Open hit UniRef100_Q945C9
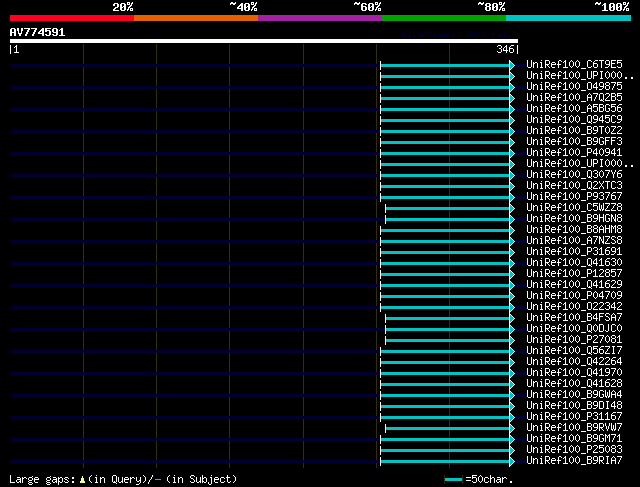Viewport: 640px width, 487px height. (574, 120)
